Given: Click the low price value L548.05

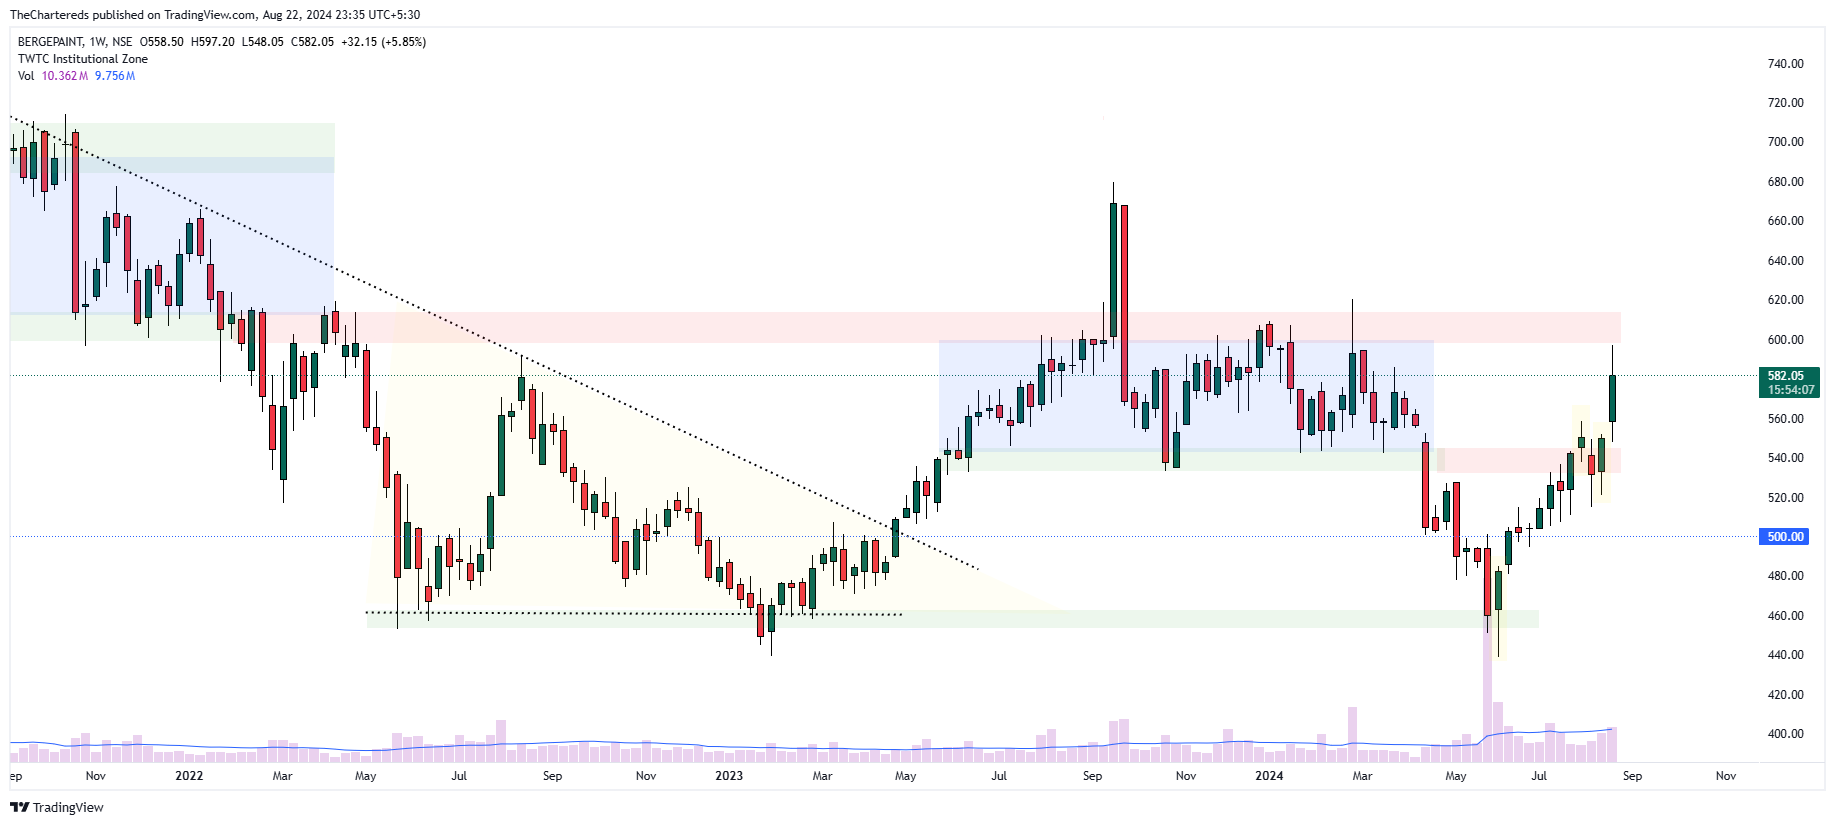Looking at the screenshot, I should tap(263, 42).
